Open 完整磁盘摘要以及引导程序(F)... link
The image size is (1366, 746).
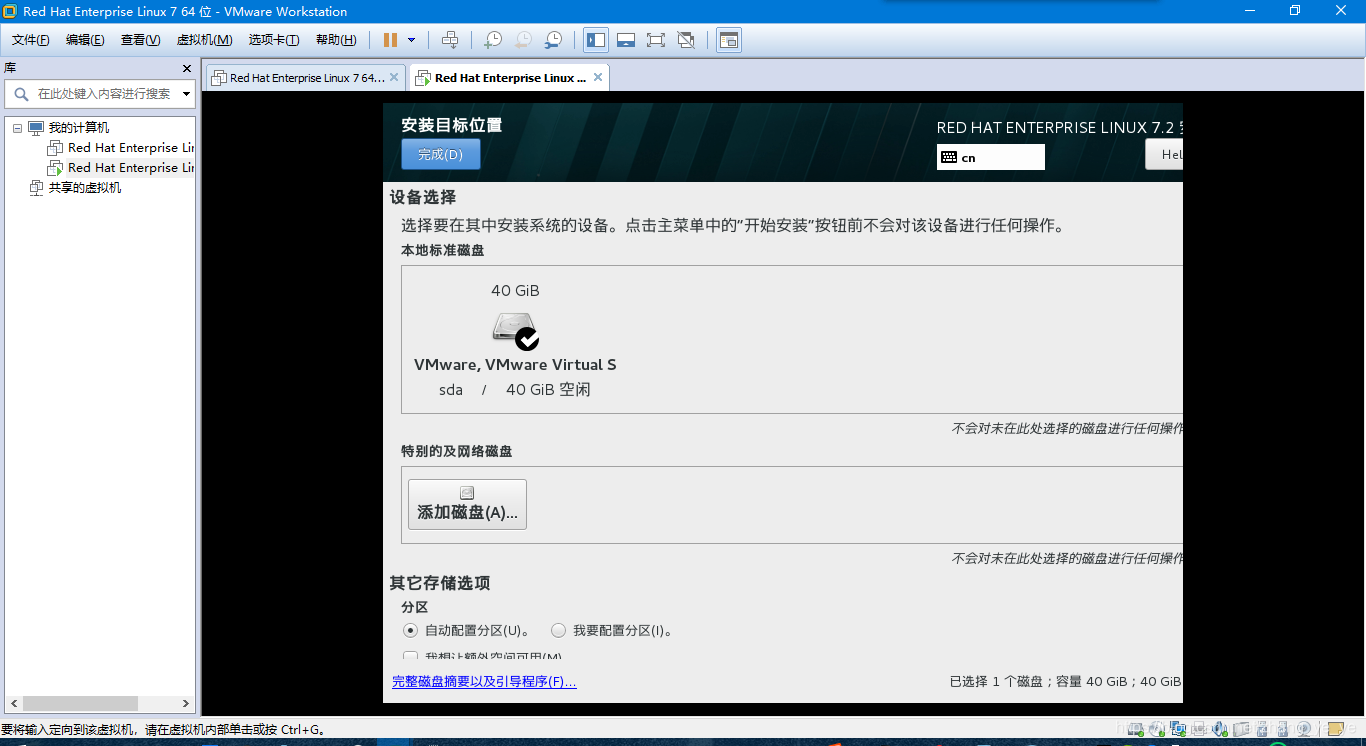(x=484, y=682)
